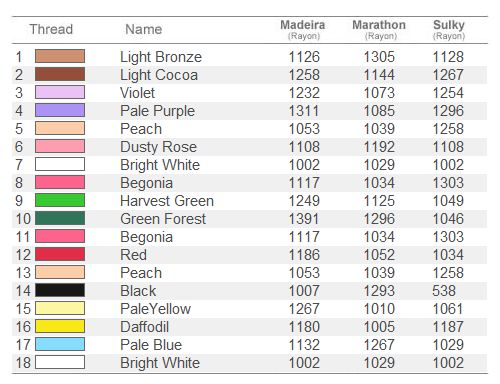
Task: Select Marathon code 1267 for Pale Blue
Action: pos(379,345)
